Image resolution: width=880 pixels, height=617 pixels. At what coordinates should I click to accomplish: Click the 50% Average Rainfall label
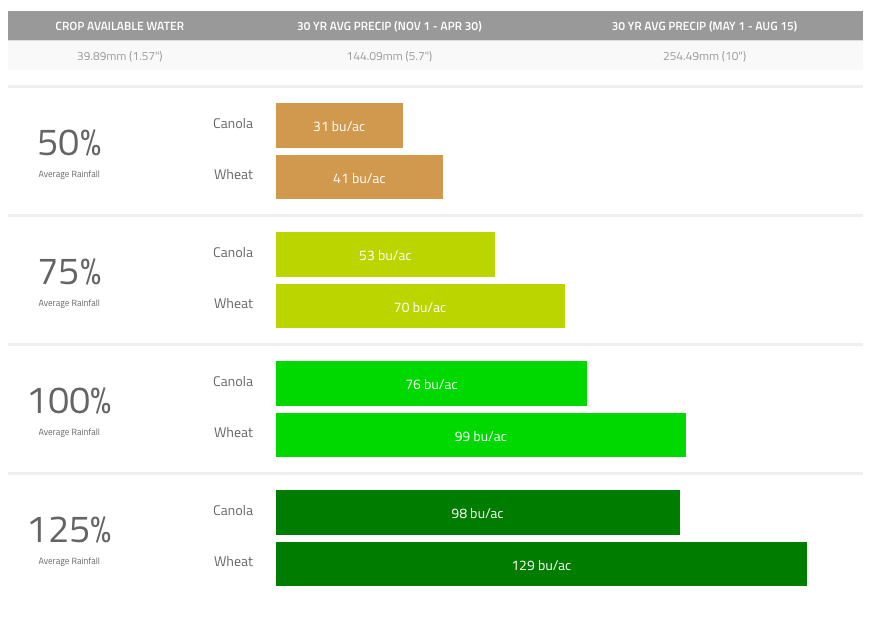(69, 150)
